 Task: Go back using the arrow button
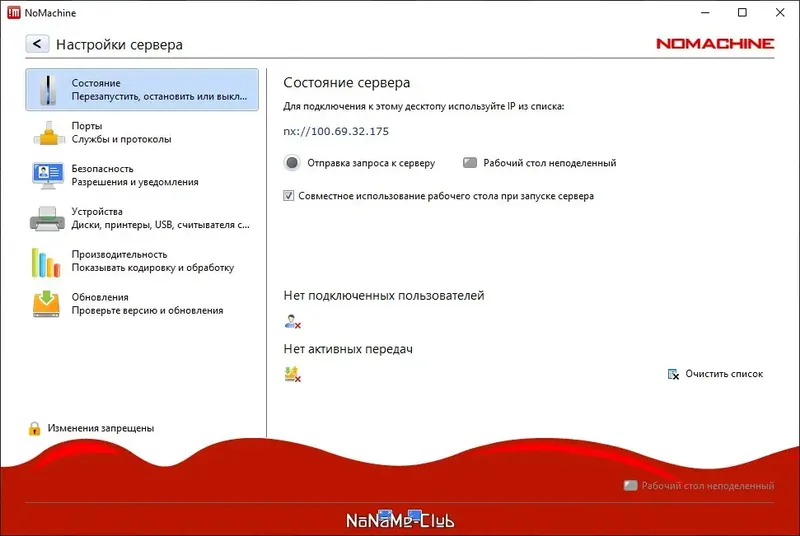click(x=37, y=44)
